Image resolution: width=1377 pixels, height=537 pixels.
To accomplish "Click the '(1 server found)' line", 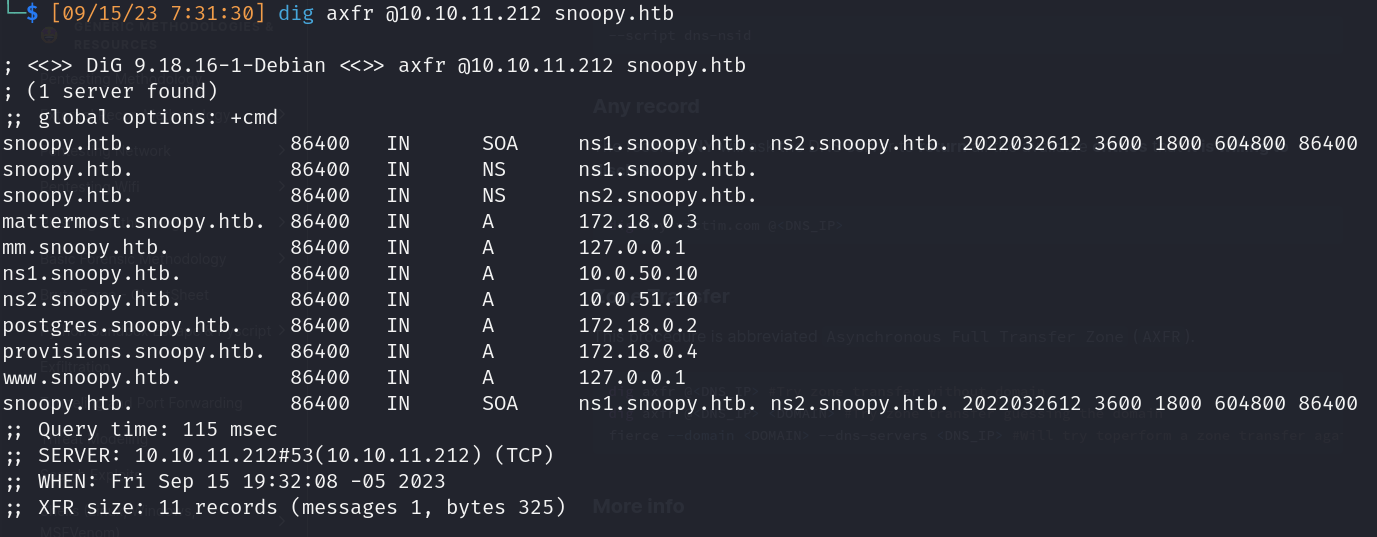I will [111, 92].
